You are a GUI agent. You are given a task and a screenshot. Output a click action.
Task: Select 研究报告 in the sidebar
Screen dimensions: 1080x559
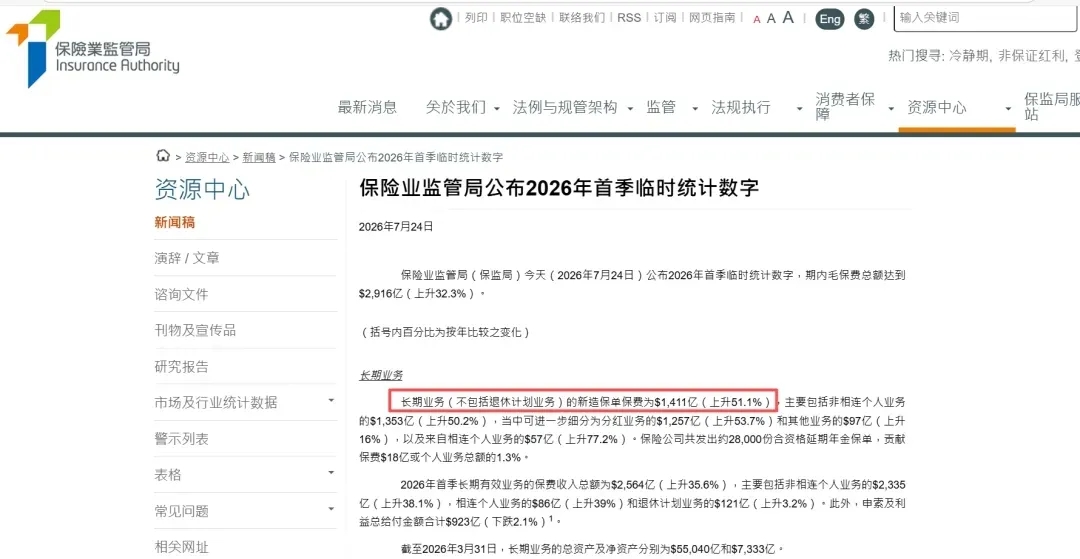(181, 366)
